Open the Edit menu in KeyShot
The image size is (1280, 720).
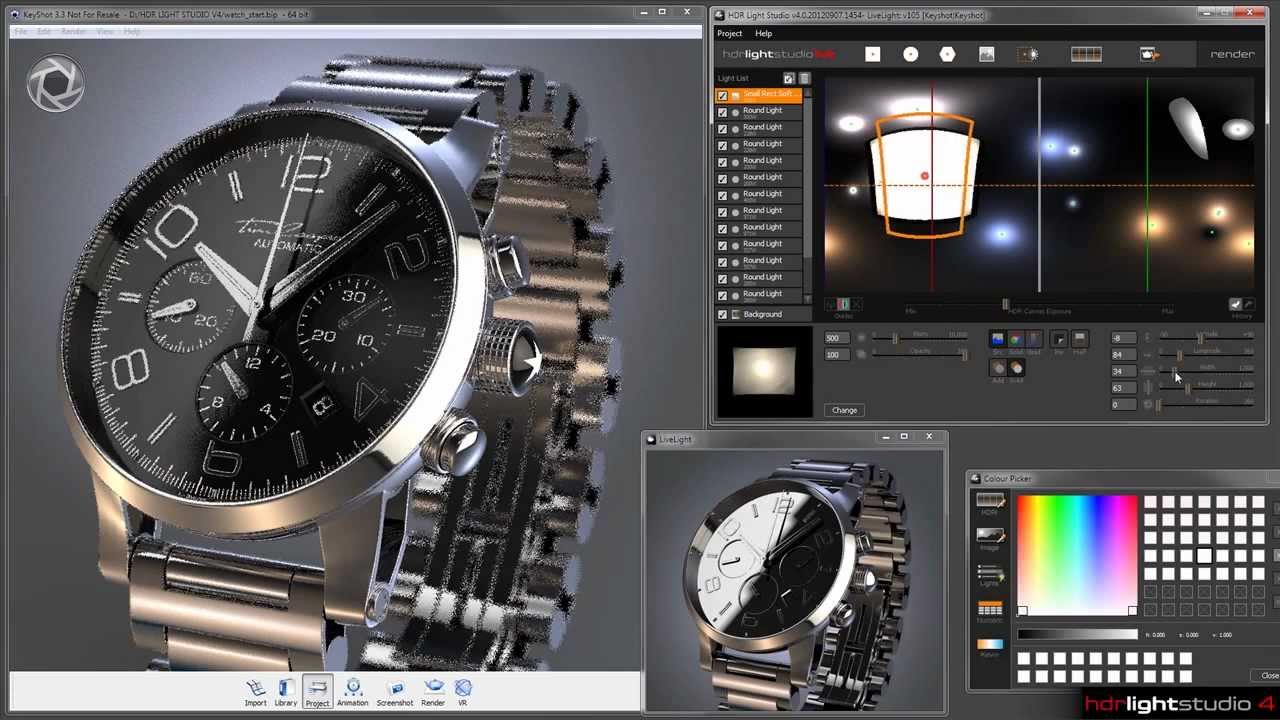tap(44, 32)
